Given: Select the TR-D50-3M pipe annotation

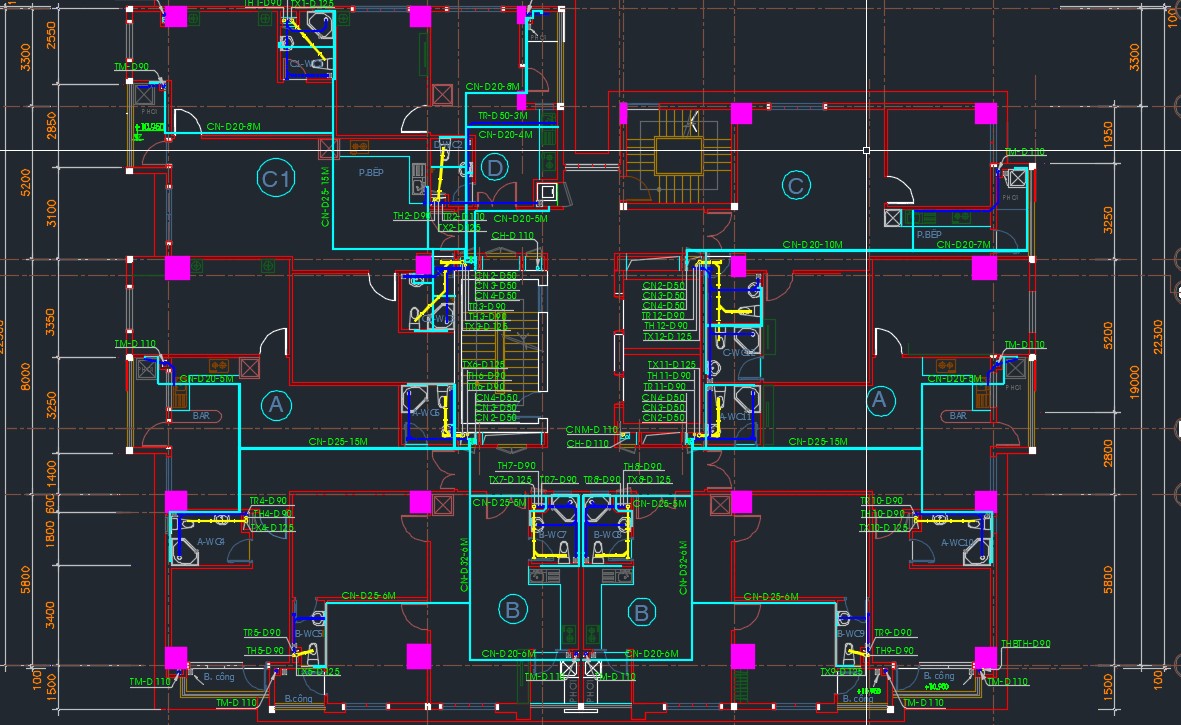Looking at the screenshot, I should [502, 117].
